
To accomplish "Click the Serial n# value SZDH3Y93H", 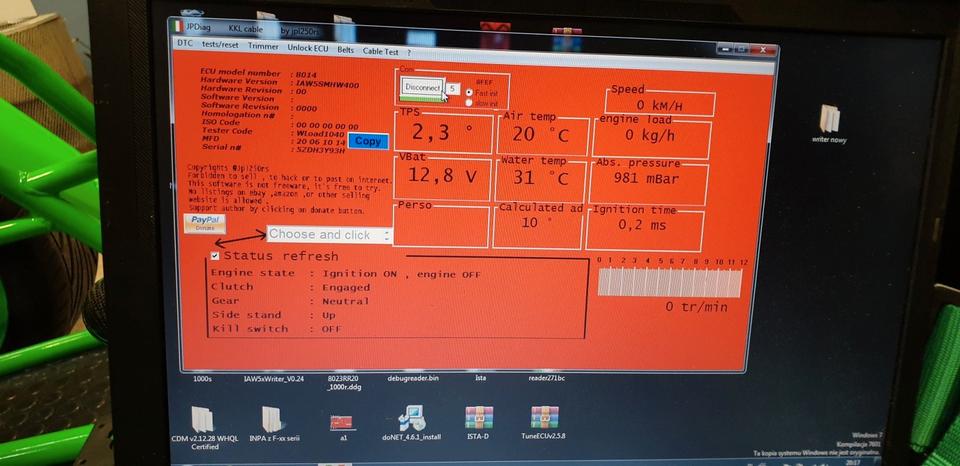I will click(x=320, y=149).
